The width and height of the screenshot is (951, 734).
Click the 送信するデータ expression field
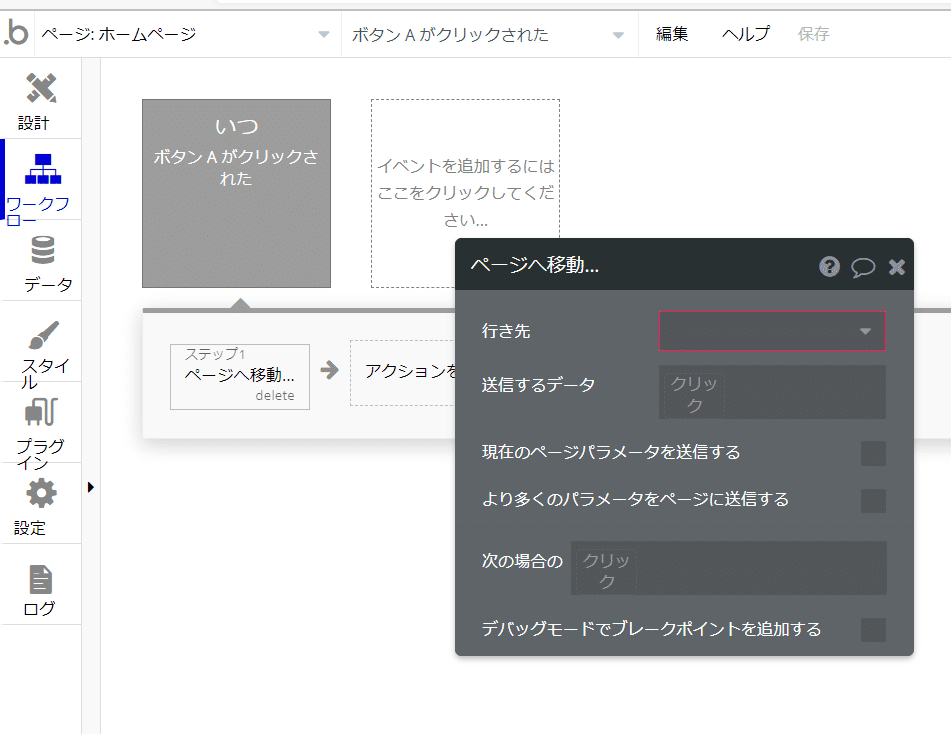pos(772,392)
